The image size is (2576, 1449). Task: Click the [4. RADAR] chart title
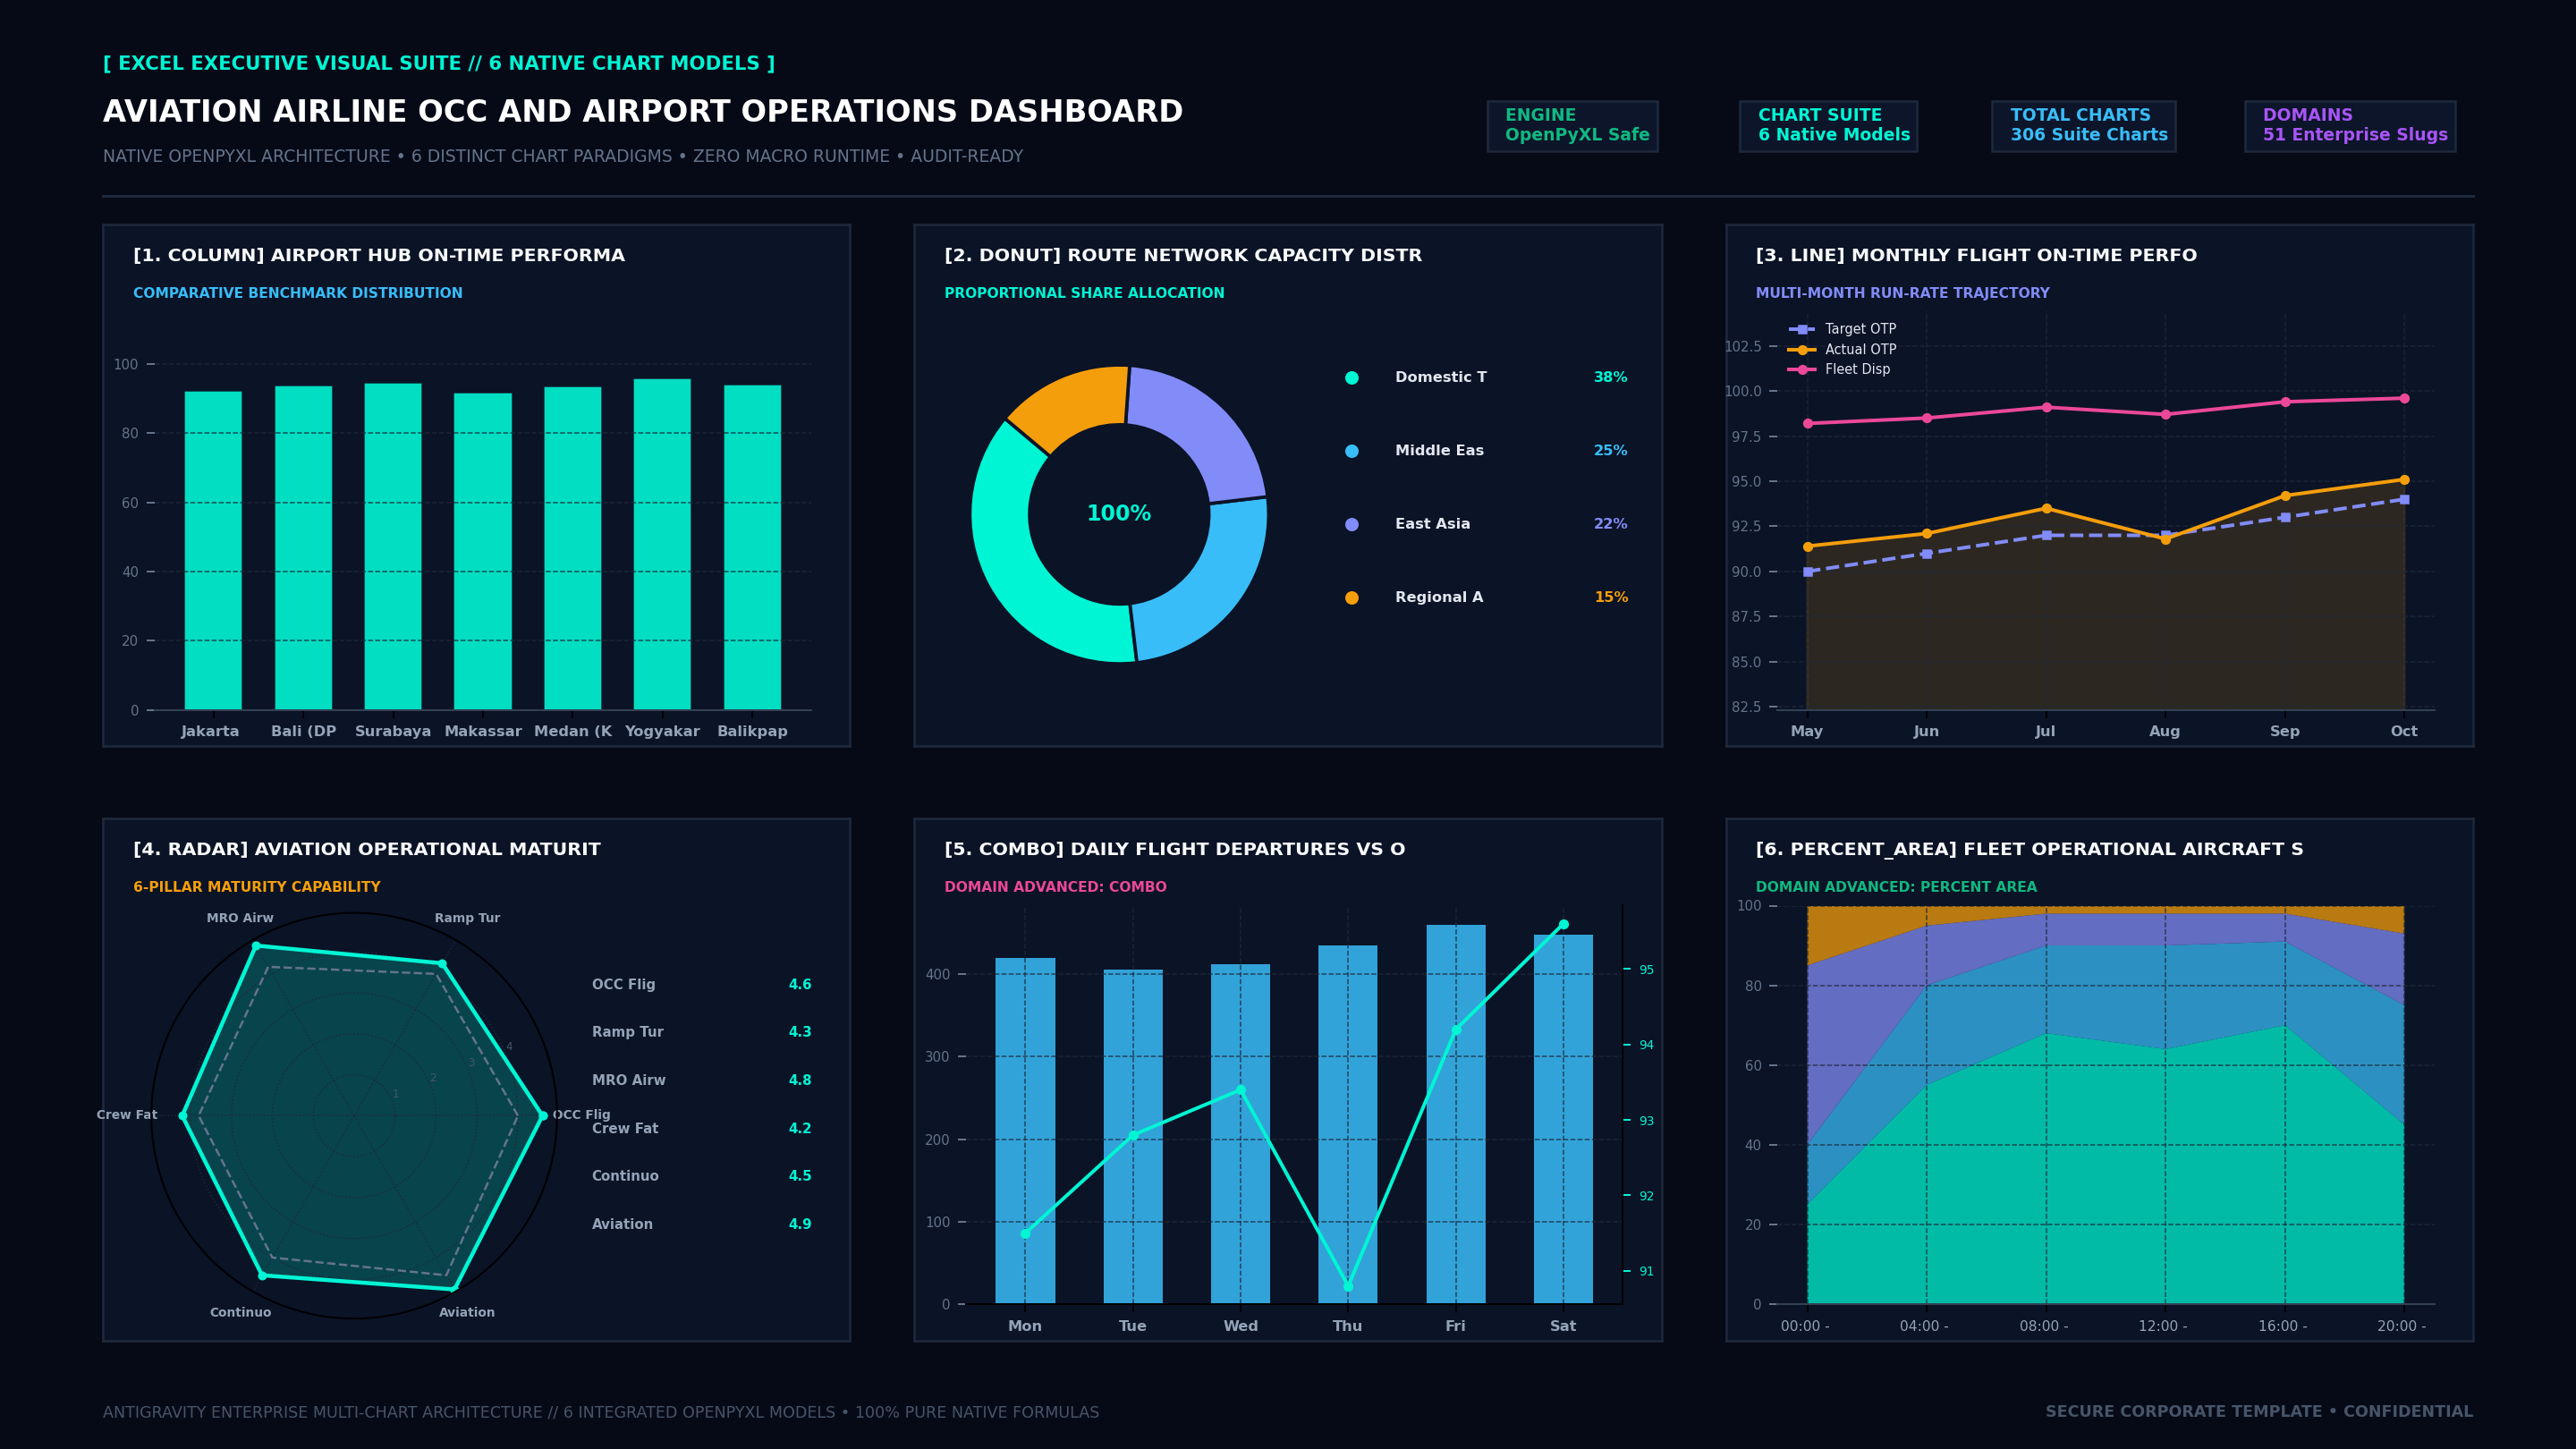pos(367,849)
